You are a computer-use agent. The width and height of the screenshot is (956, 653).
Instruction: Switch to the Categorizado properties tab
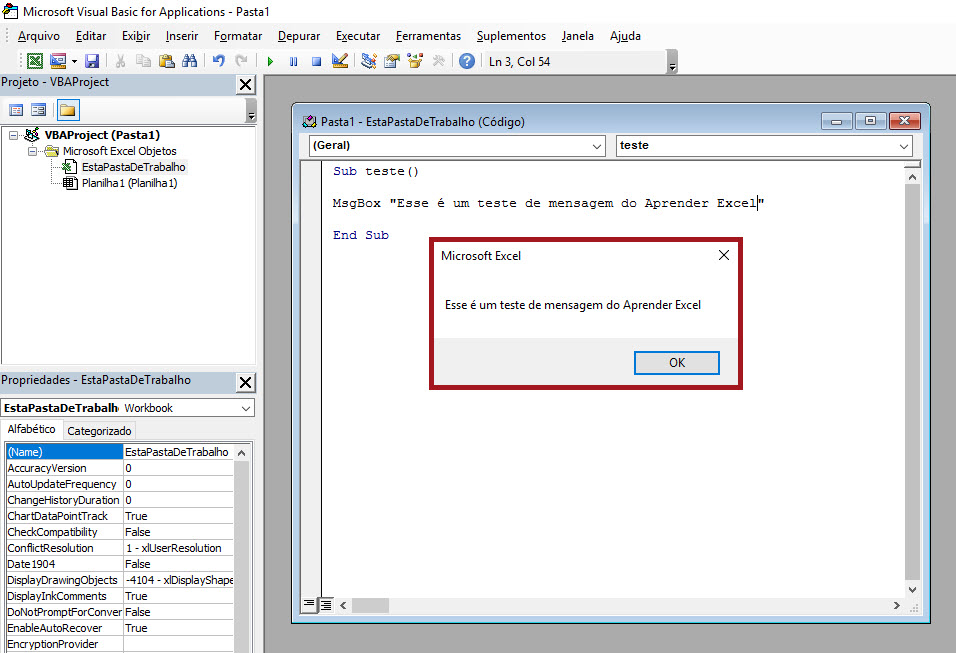(x=99, y=431)
